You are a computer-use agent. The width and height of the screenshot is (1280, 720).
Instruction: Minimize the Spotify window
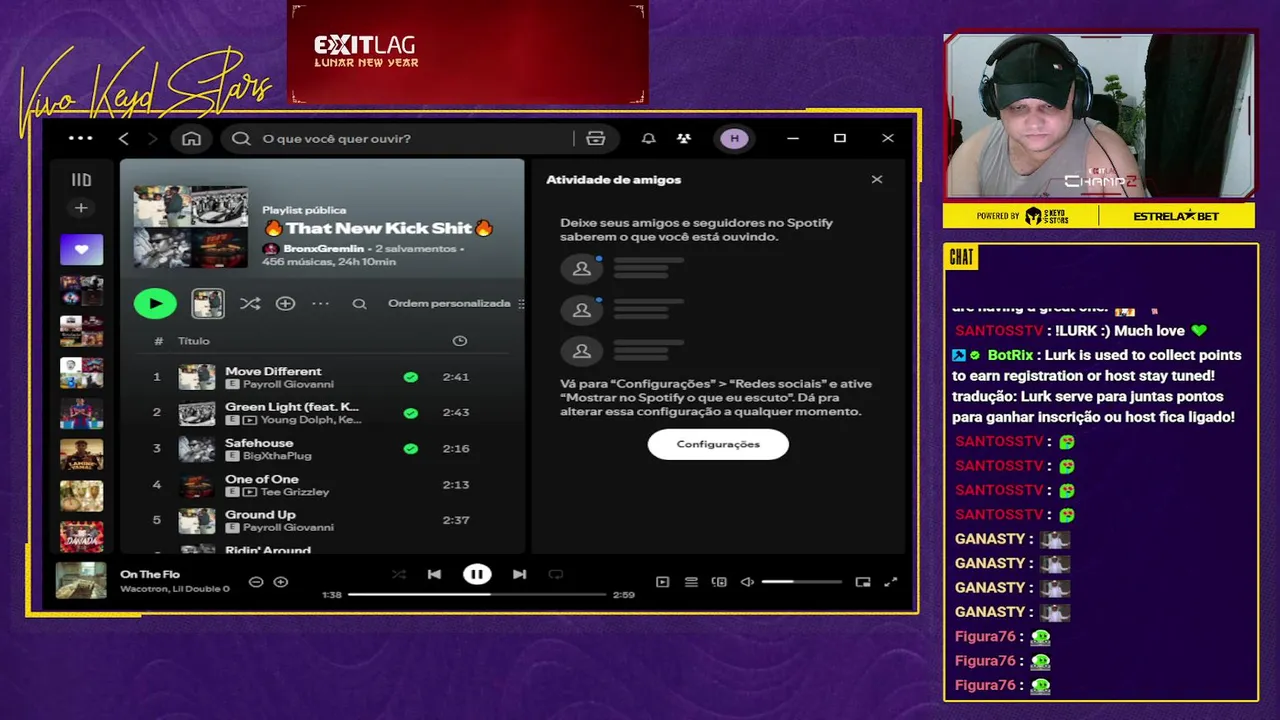tap(793, 138)
